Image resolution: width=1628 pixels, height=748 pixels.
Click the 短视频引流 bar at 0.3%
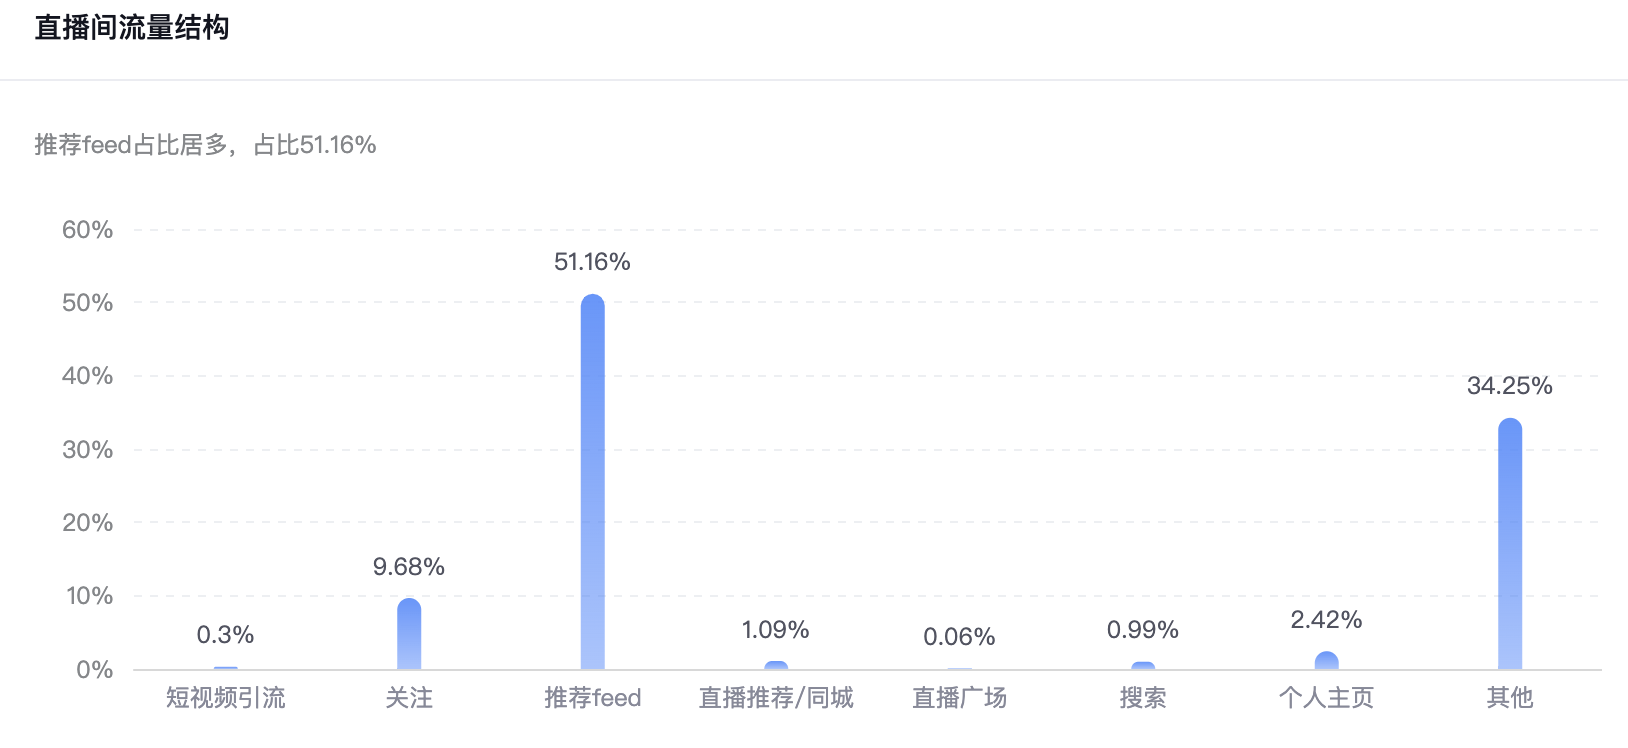226,668
